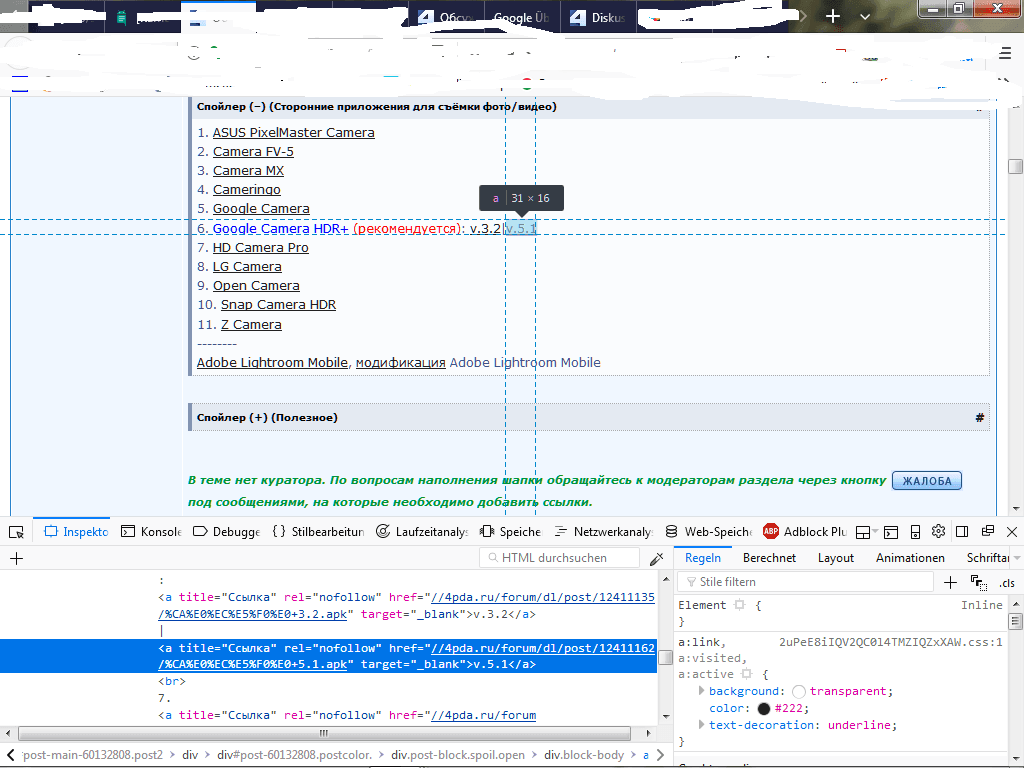Image resolution: width=1024 pixels, height=768 pixels.
Task: Click the transparent background color swatch
Action: 798,692
